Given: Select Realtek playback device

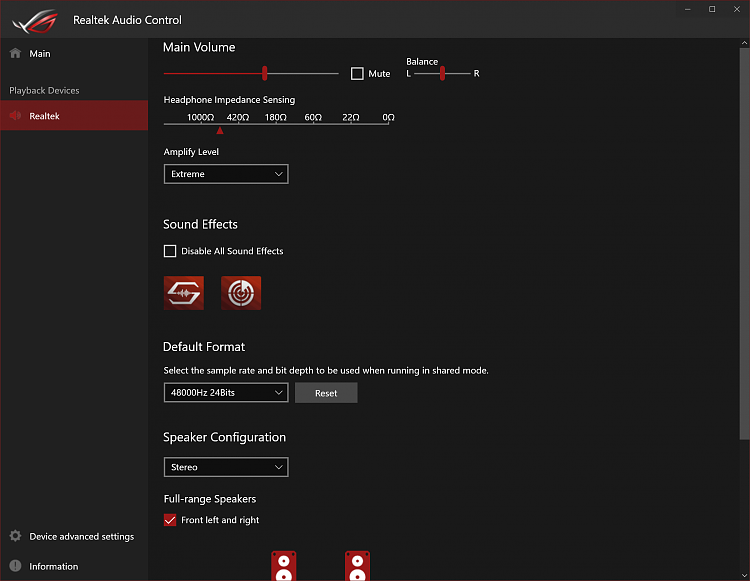Looking at the screenshot, I should click(74, 116).
